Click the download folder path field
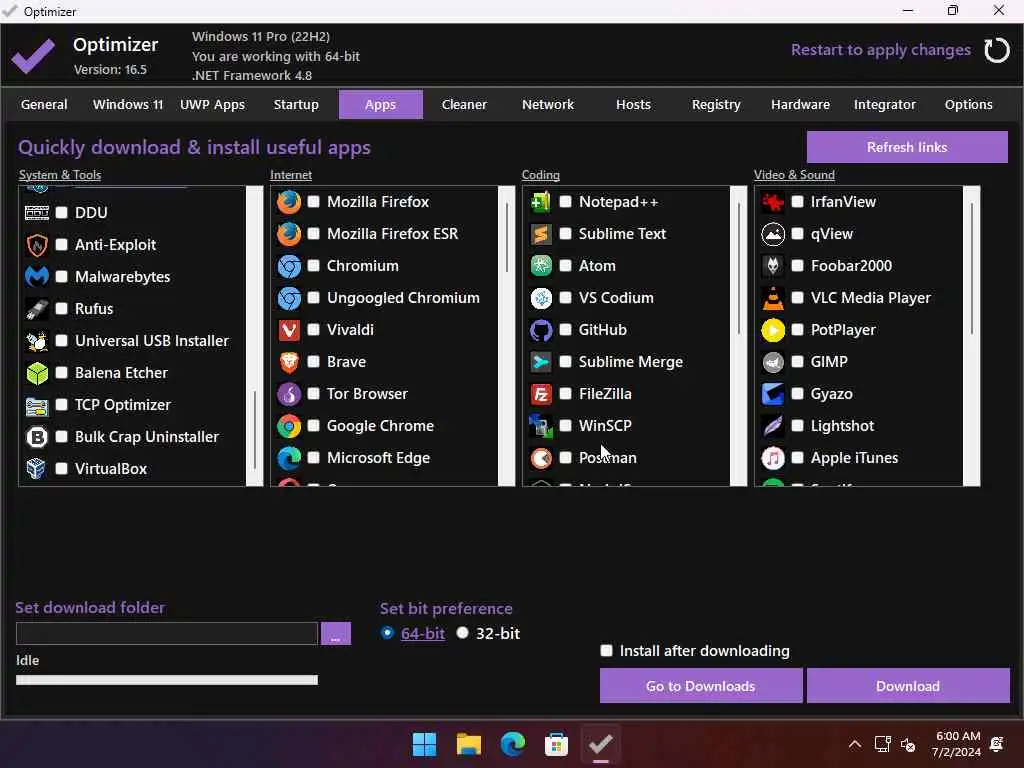This screenshot has height=768, width=1024. (167, 633)
